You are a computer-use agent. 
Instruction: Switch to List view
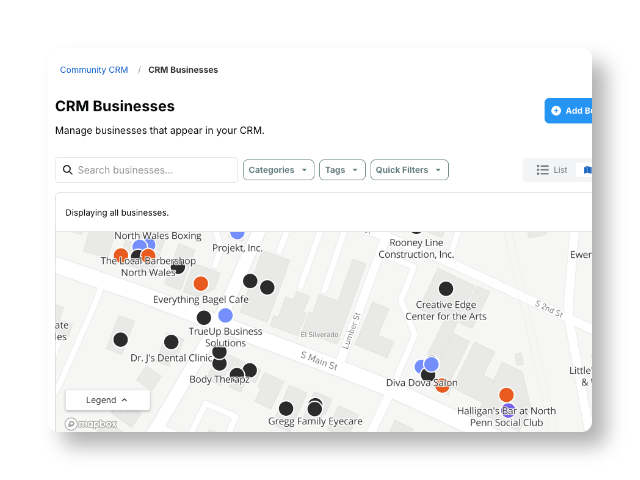click(551, 170)
